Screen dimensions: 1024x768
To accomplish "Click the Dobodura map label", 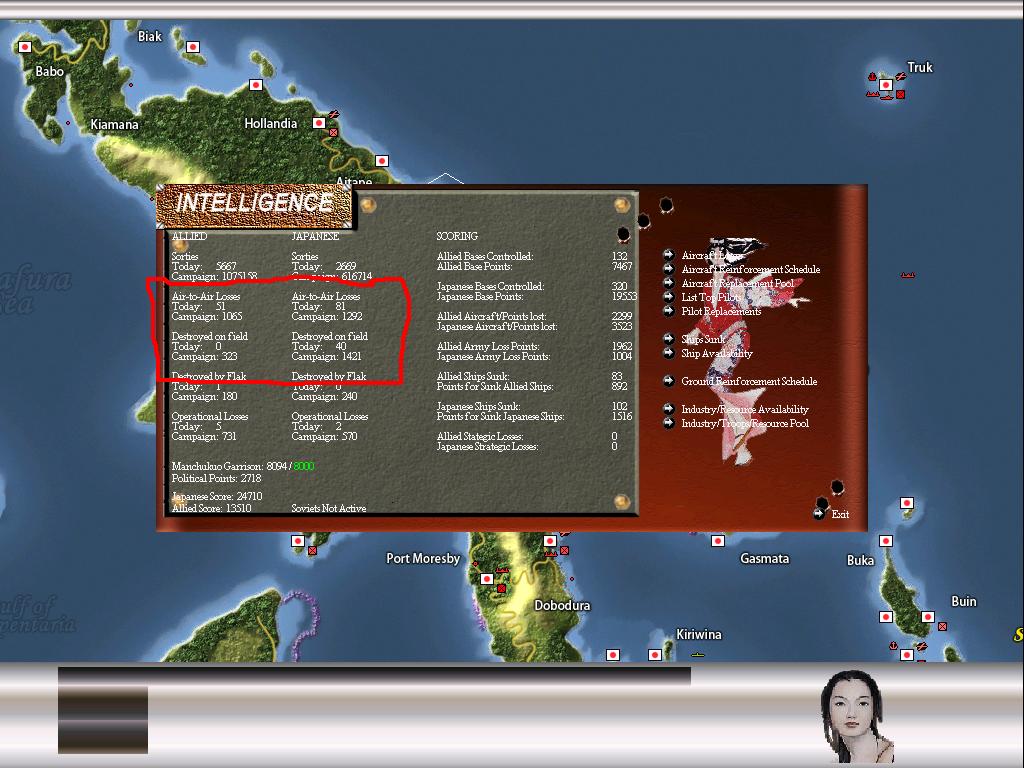I will point(562,605).
